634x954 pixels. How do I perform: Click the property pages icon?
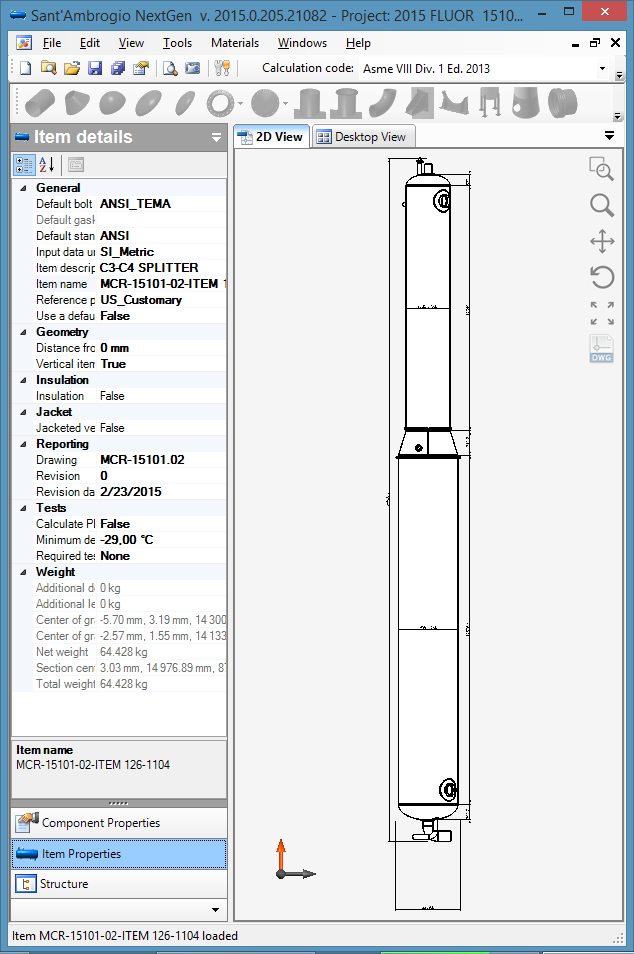[76, 164]
